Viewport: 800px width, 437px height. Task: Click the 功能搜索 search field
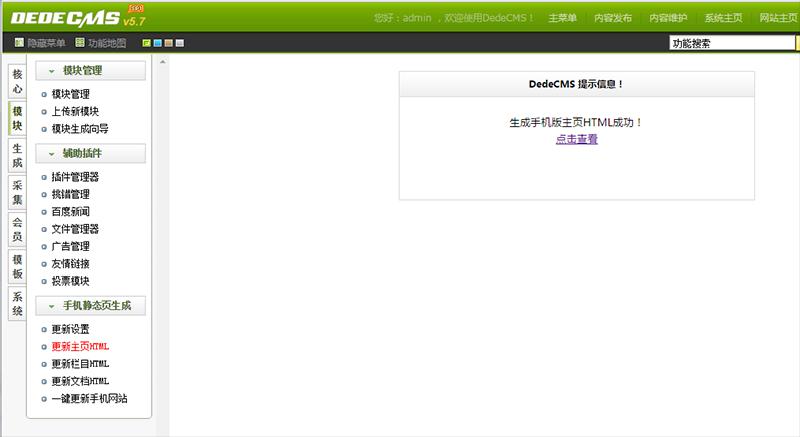(x=733, y=43)
